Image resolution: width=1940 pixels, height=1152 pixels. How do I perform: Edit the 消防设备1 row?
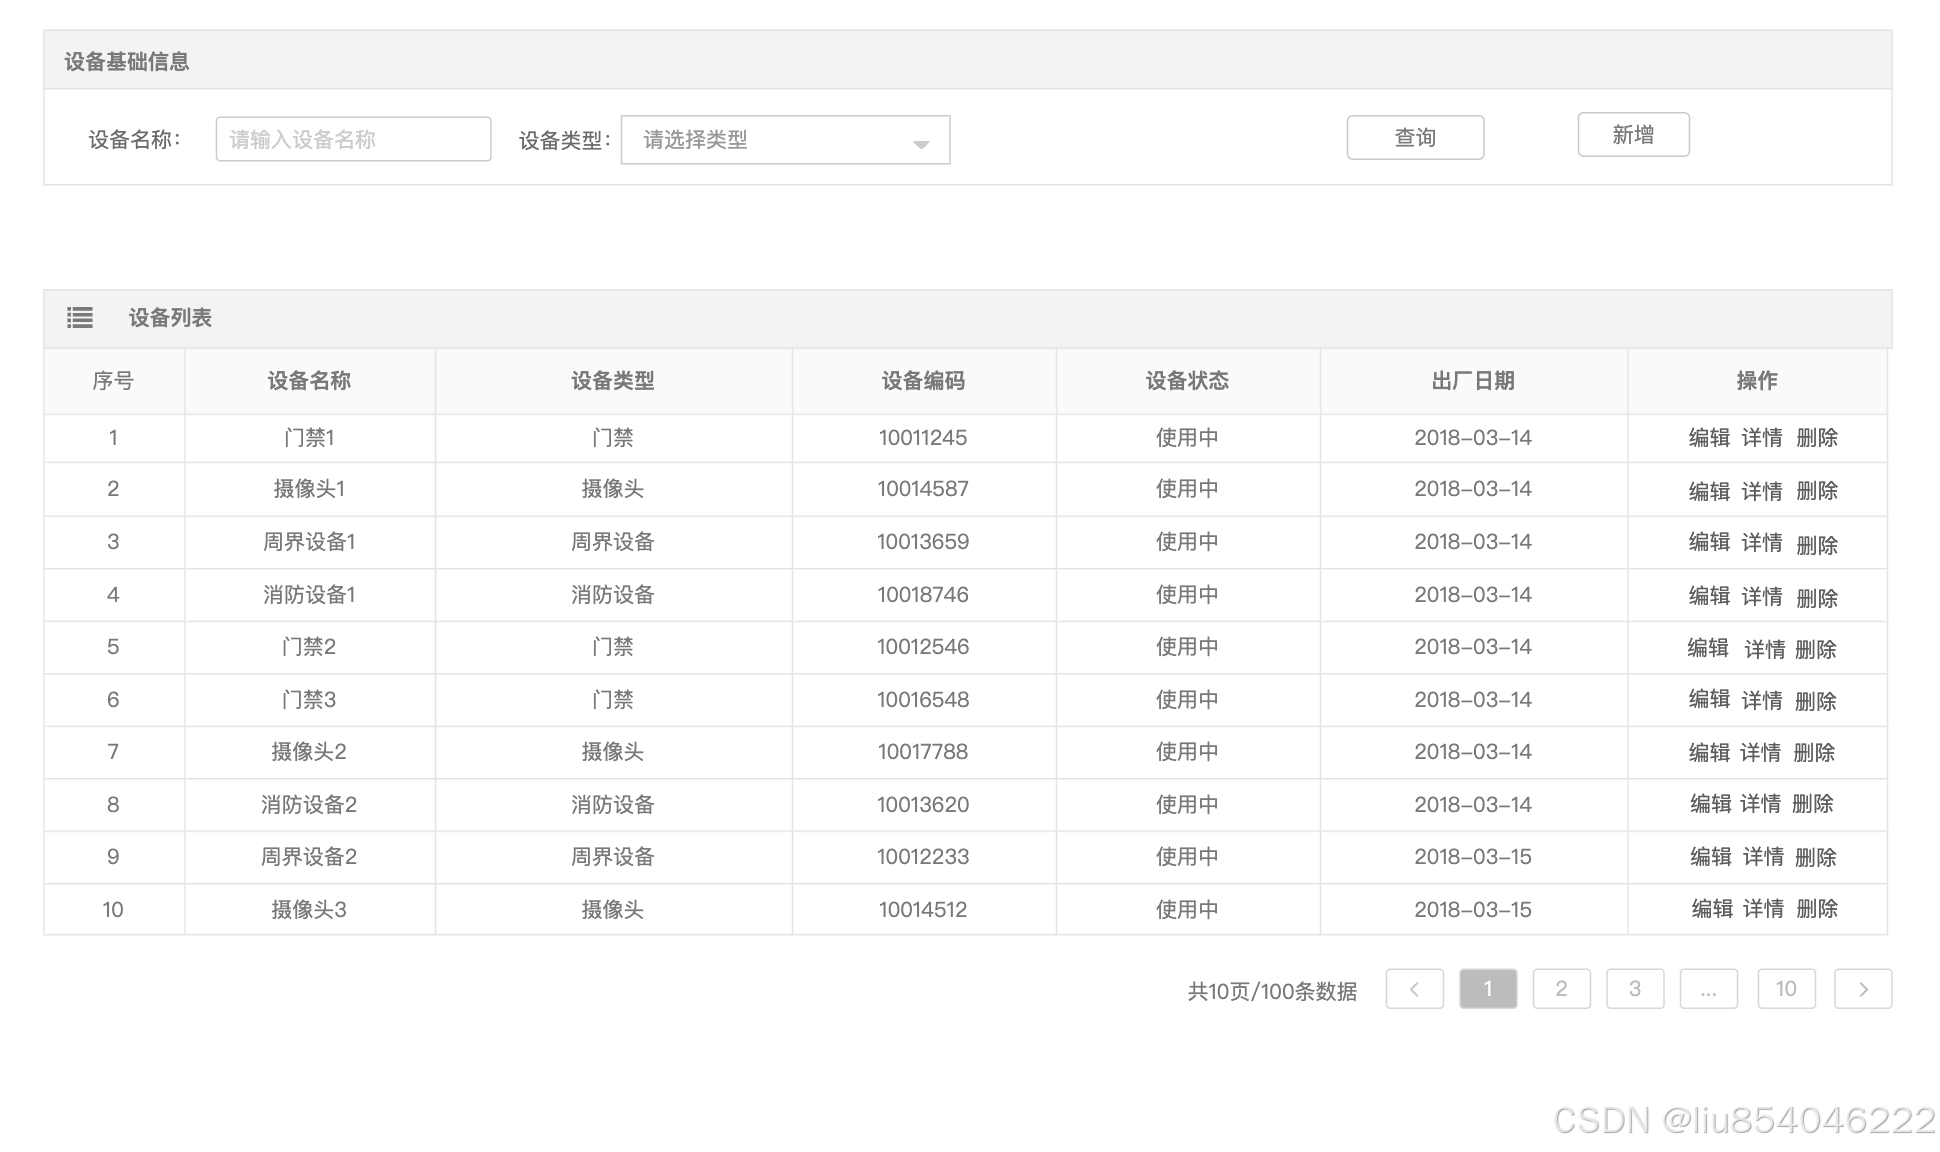[x=1708, y=596]
